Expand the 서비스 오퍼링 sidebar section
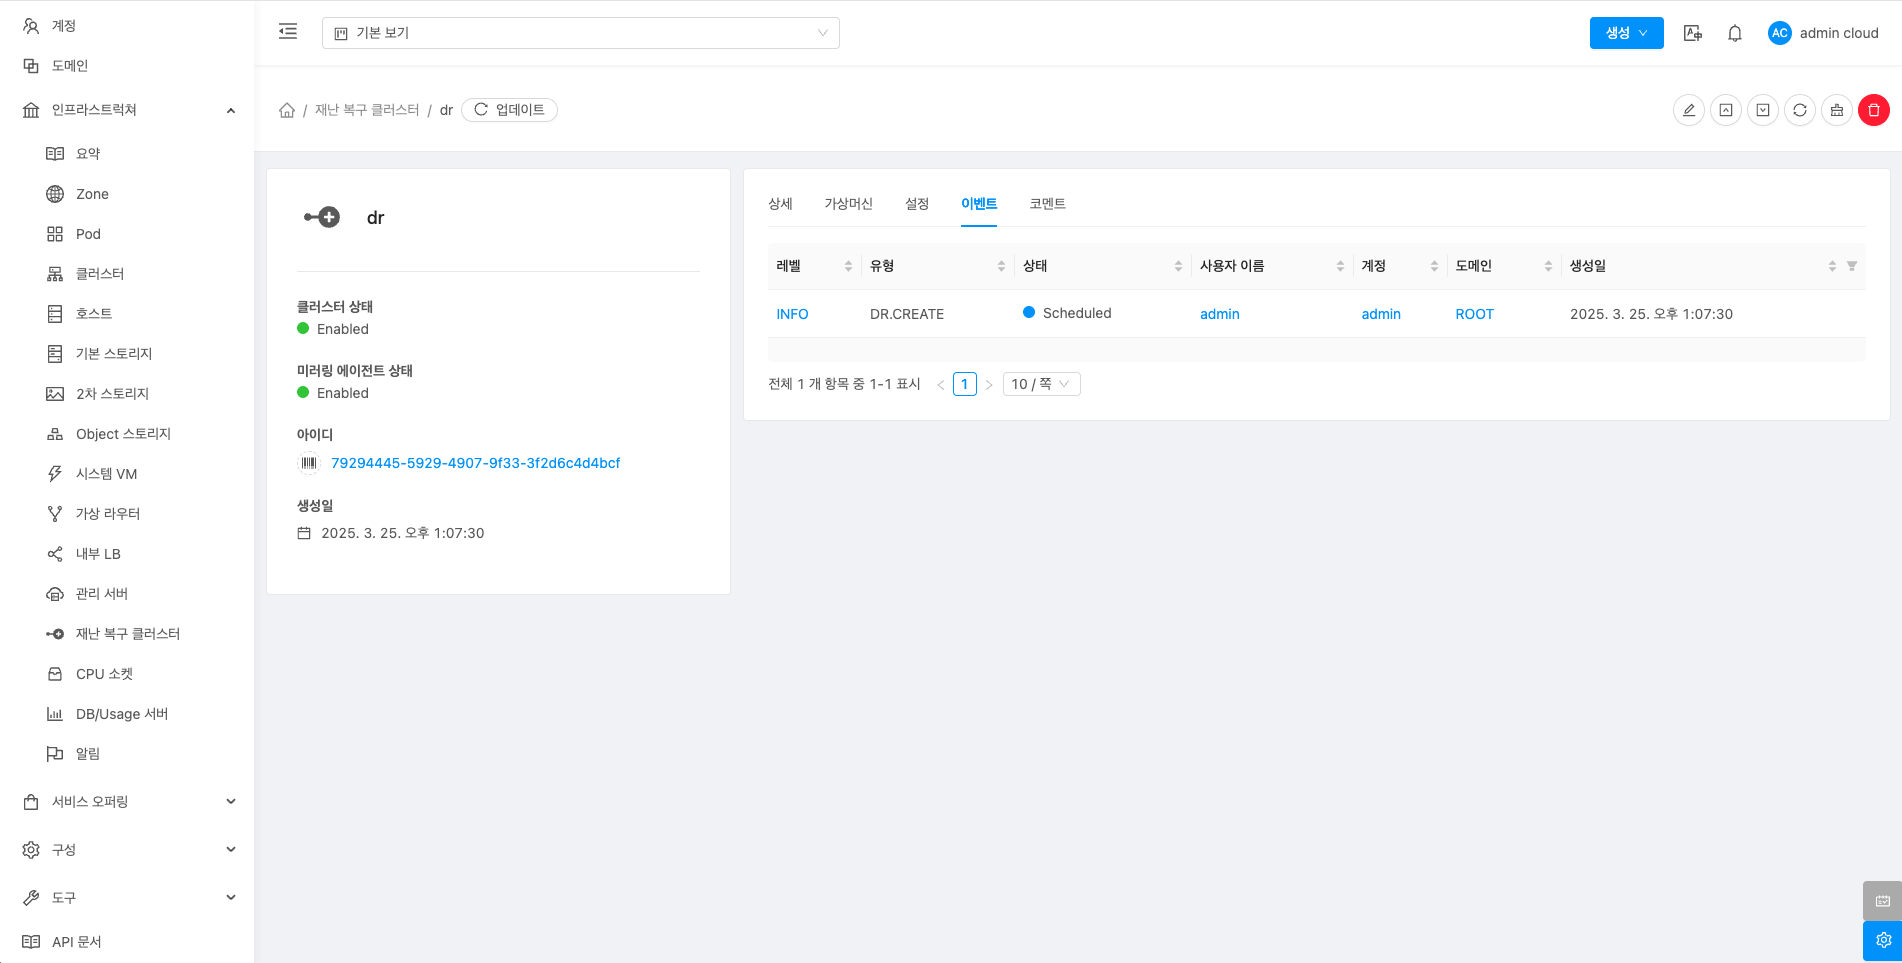The height and width of the screenshot is (963, 1902). [x=128, y=801]
